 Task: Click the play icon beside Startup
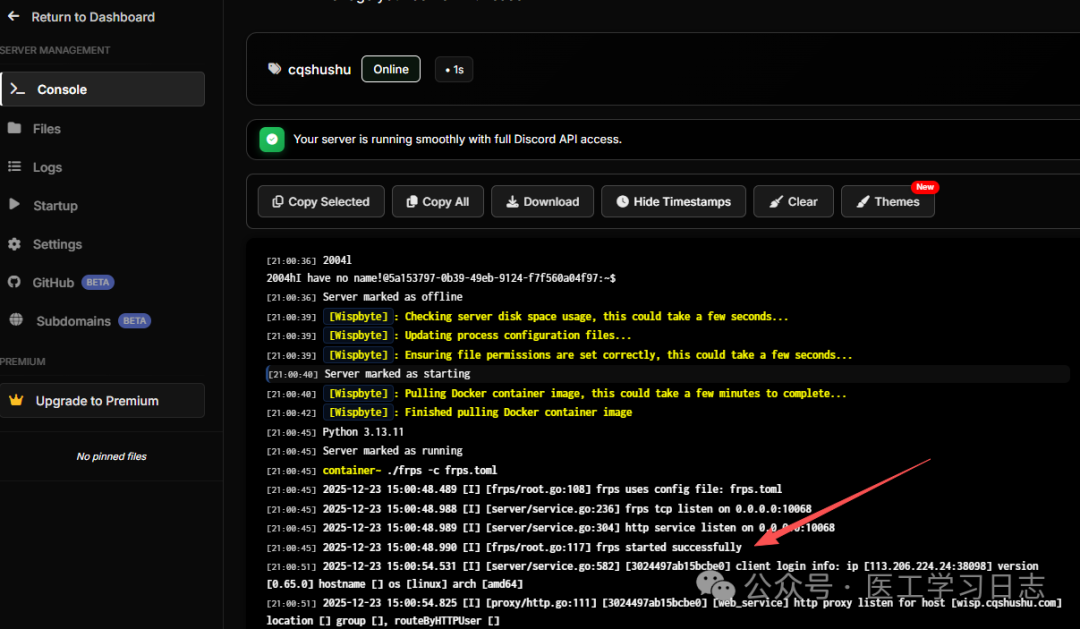pos(14,205)
